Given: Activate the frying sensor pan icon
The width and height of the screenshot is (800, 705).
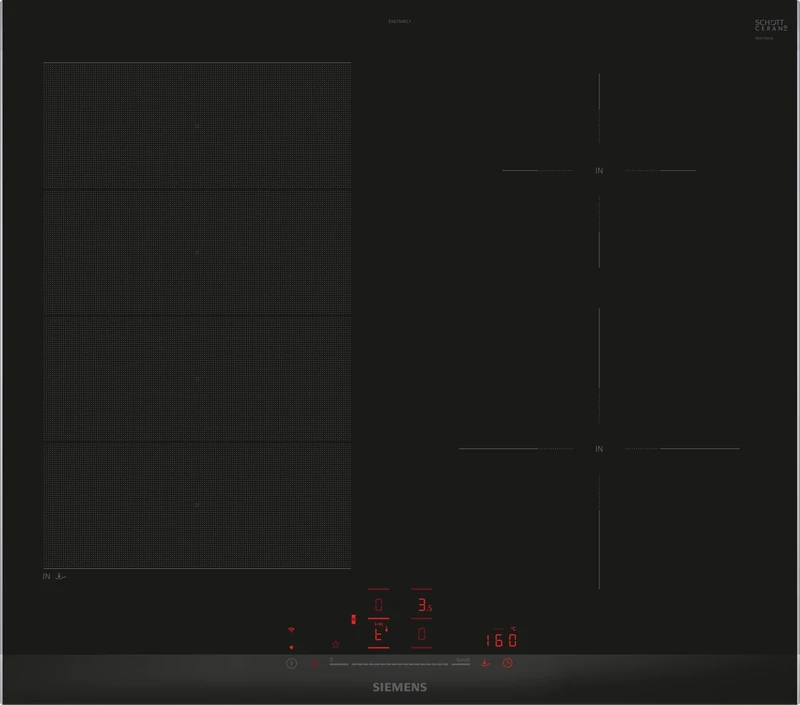Looking at the screenshot, I should [x=485, y=663].
